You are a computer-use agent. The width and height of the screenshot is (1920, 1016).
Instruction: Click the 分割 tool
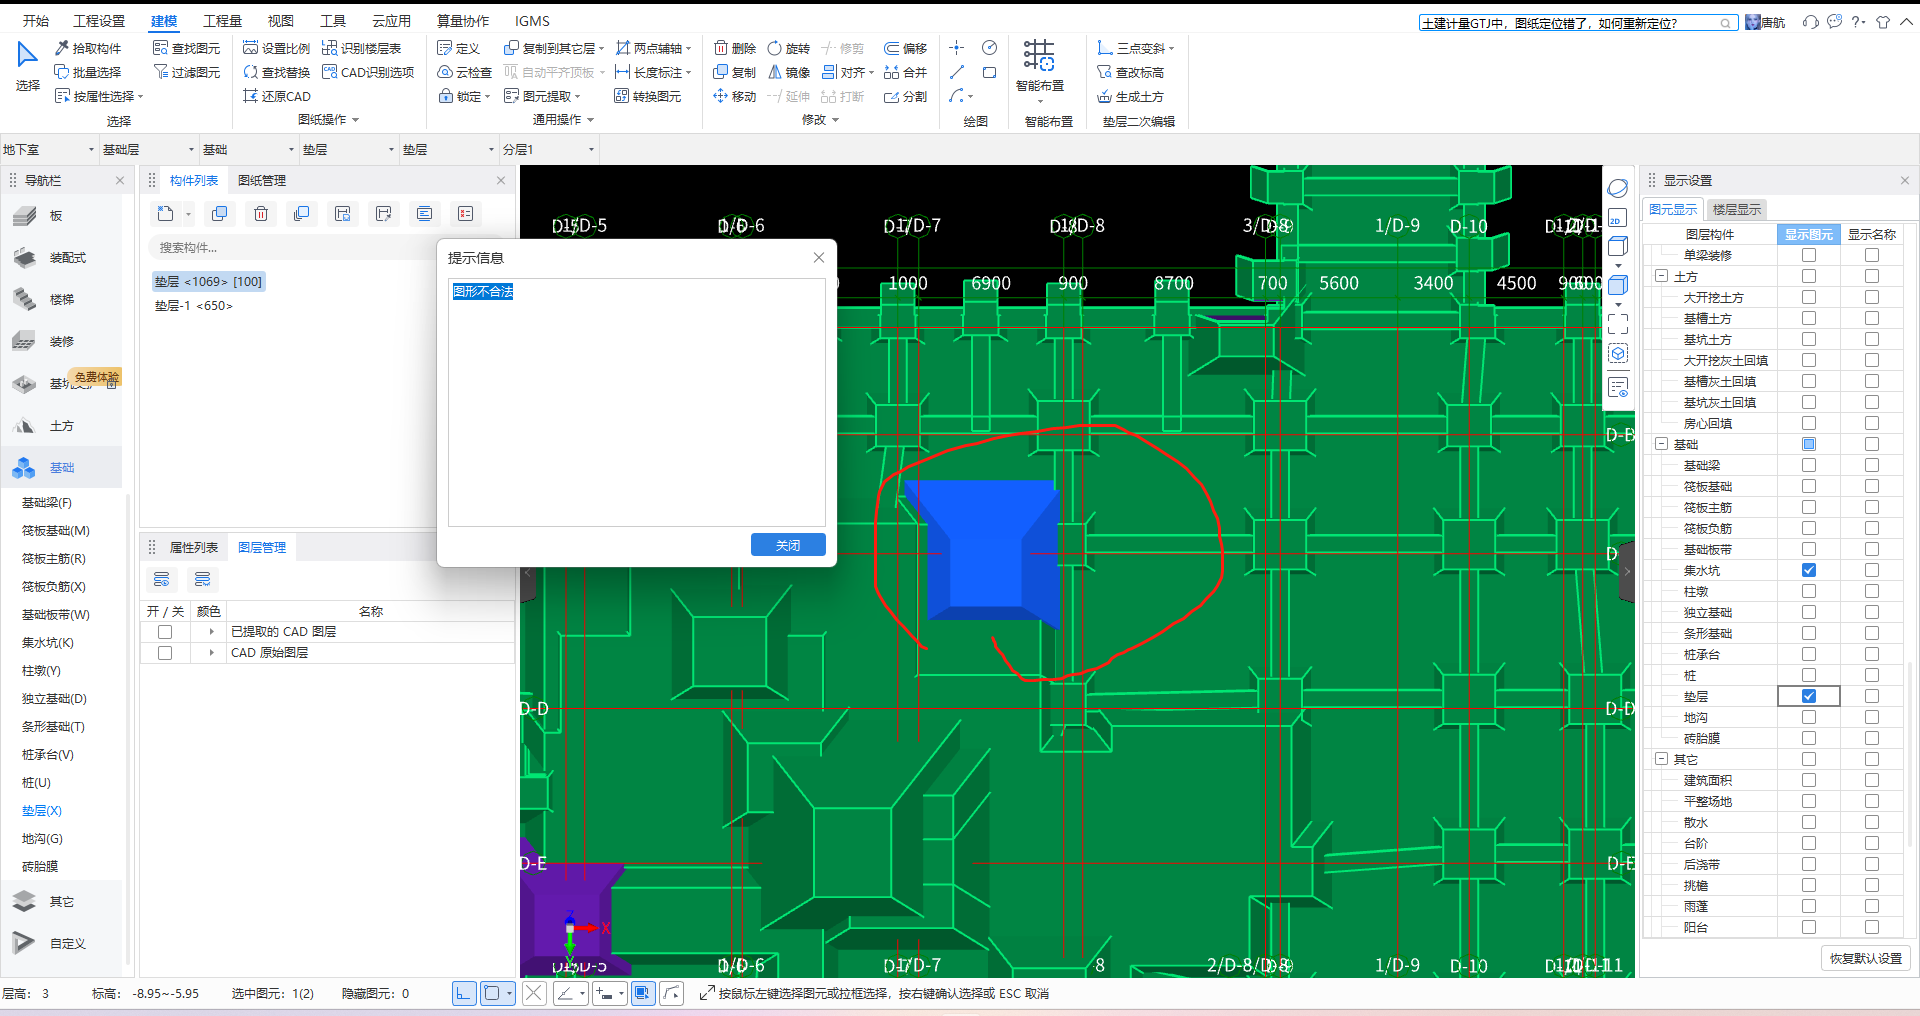point(906,96)
